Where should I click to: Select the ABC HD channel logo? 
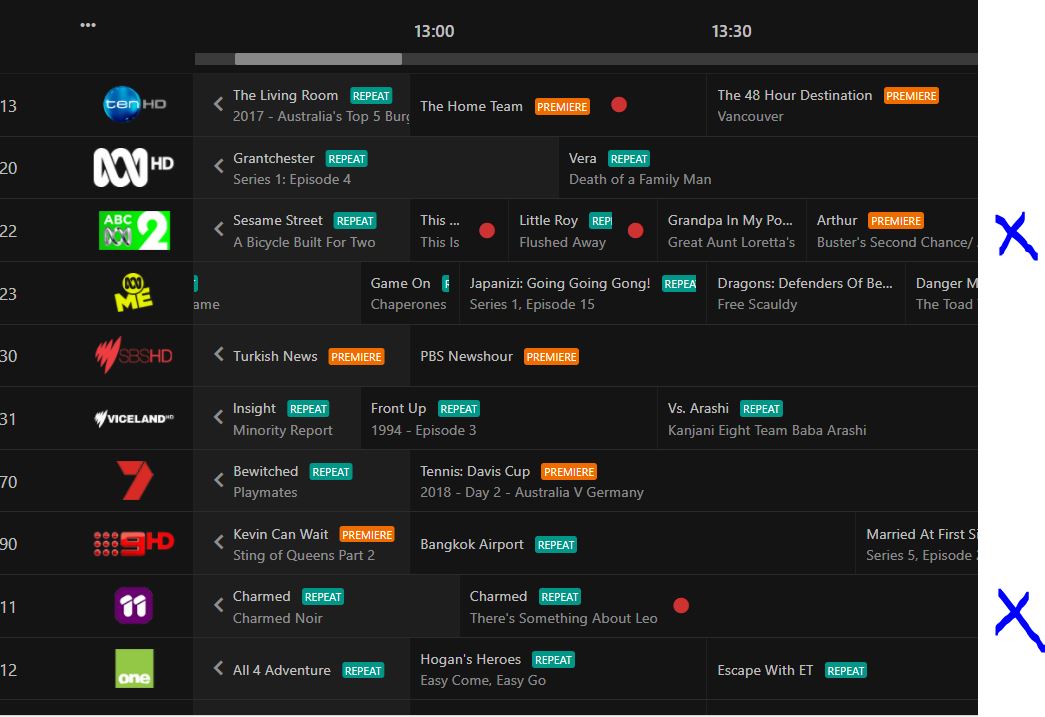[x=133, y=167]
